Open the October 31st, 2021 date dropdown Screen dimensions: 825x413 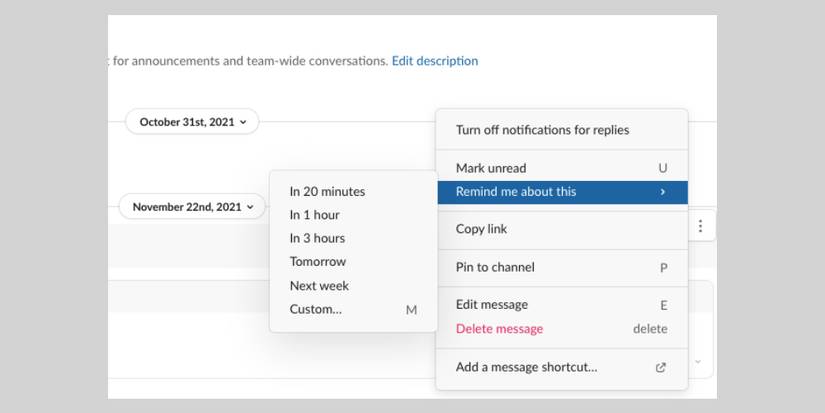[x=193, y=122]
